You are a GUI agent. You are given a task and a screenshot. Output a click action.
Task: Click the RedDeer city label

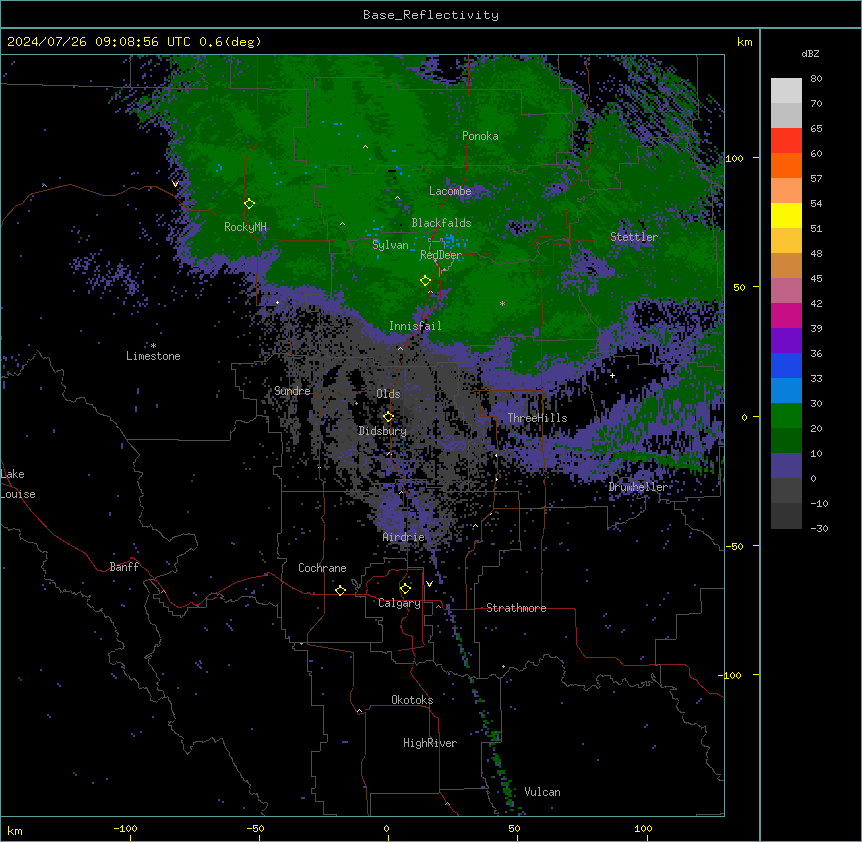[x=441, y=255]
